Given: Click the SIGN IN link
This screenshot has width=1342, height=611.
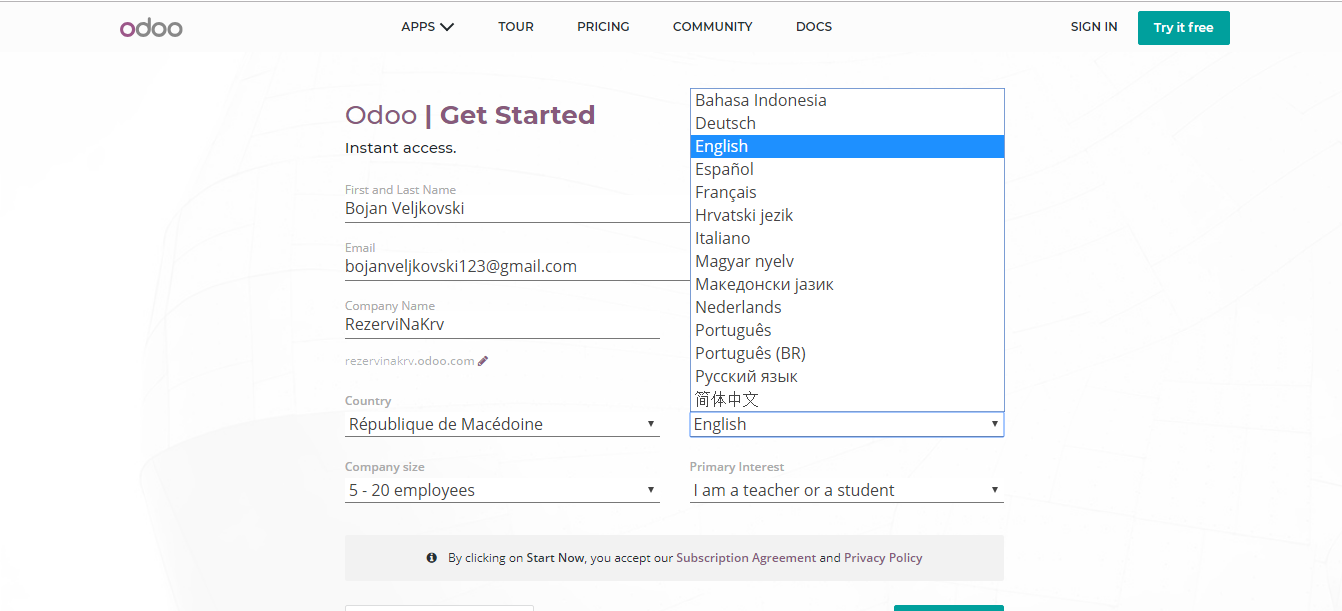Looking at the screenshot, I should click(1093, 27).
